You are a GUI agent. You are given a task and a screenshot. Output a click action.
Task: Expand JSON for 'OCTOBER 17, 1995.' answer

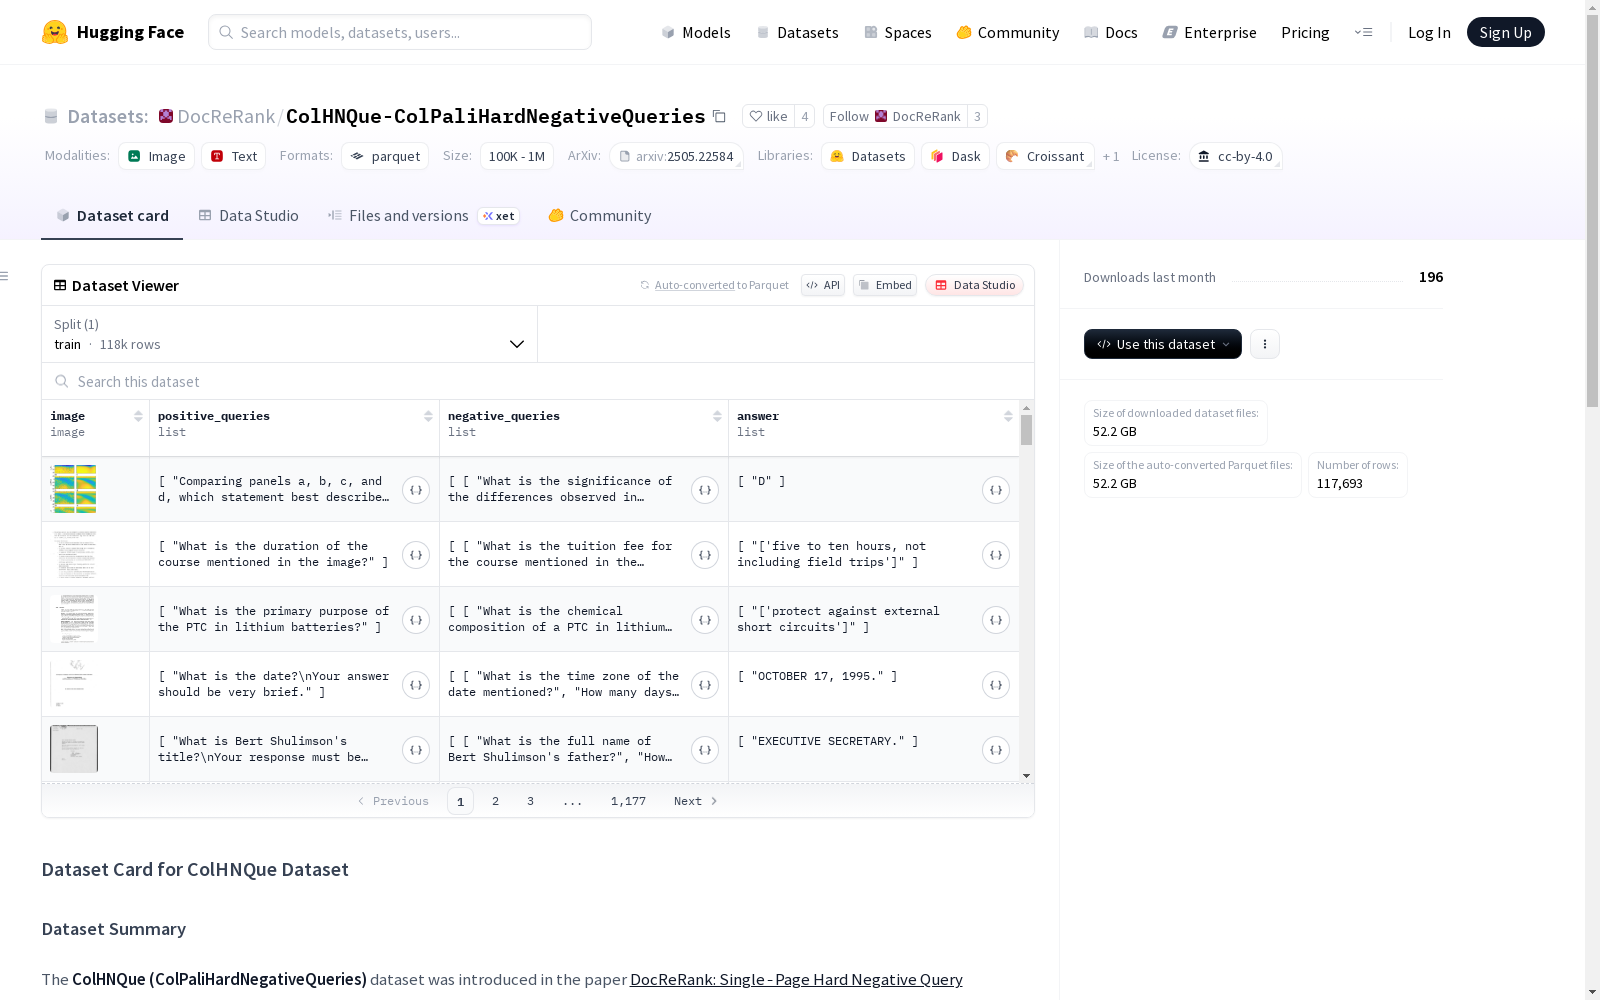(x=996, y=685)
